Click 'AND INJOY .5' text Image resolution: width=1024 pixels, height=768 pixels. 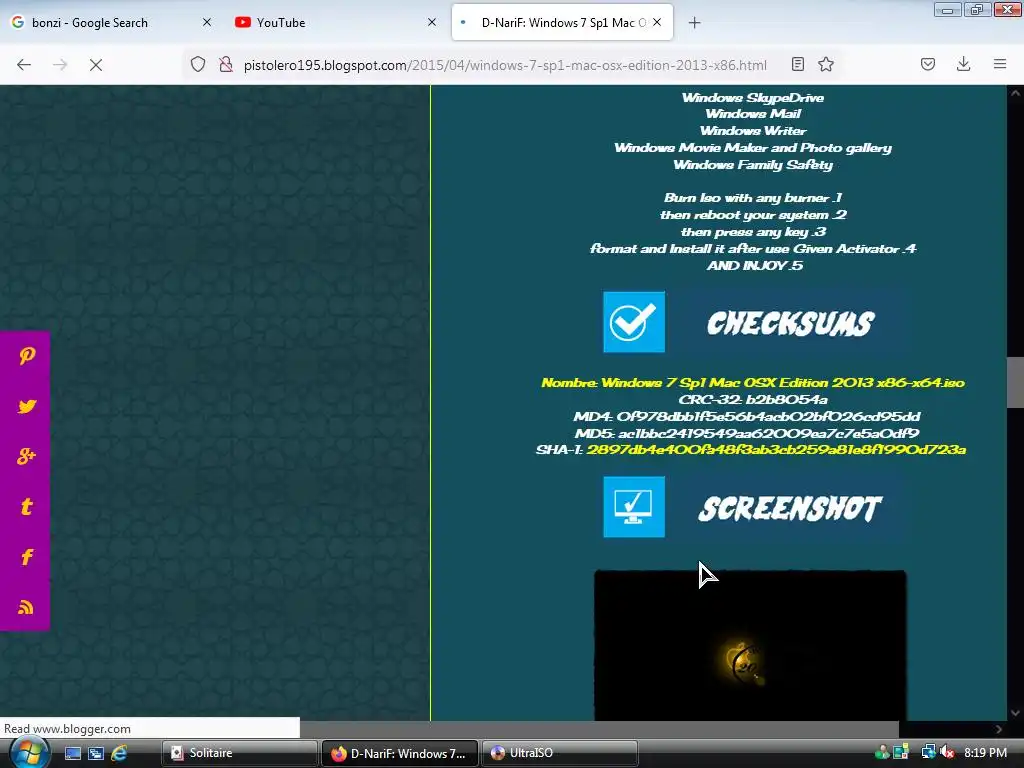754,265
